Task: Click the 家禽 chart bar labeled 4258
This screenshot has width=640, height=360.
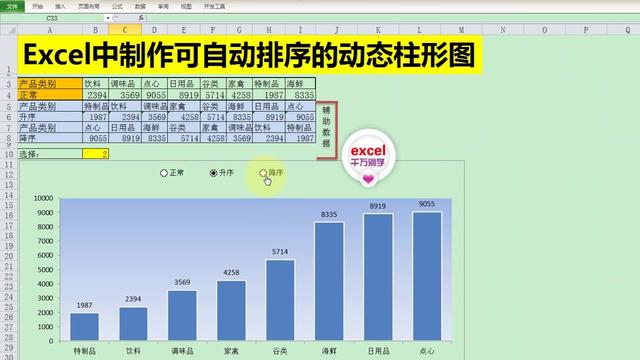Action: [x=231, y=310]
